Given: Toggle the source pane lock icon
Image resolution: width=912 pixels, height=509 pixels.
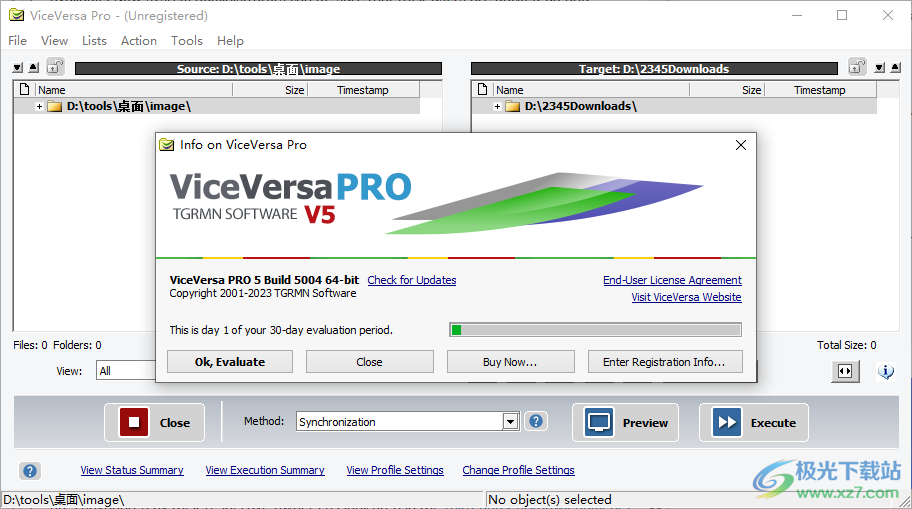Looking at the screenshot, I should (x=55, y=67).
